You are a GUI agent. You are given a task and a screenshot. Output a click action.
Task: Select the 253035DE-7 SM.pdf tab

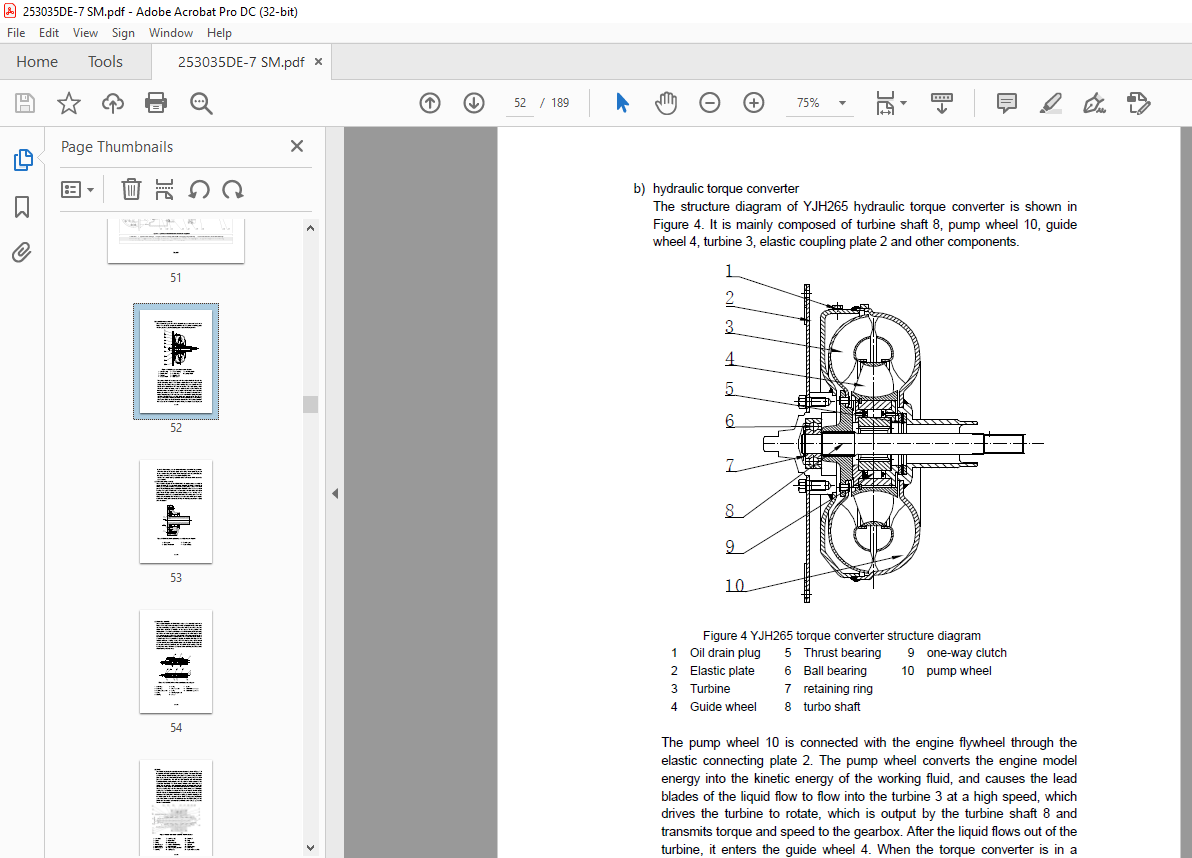click(241, 62)
